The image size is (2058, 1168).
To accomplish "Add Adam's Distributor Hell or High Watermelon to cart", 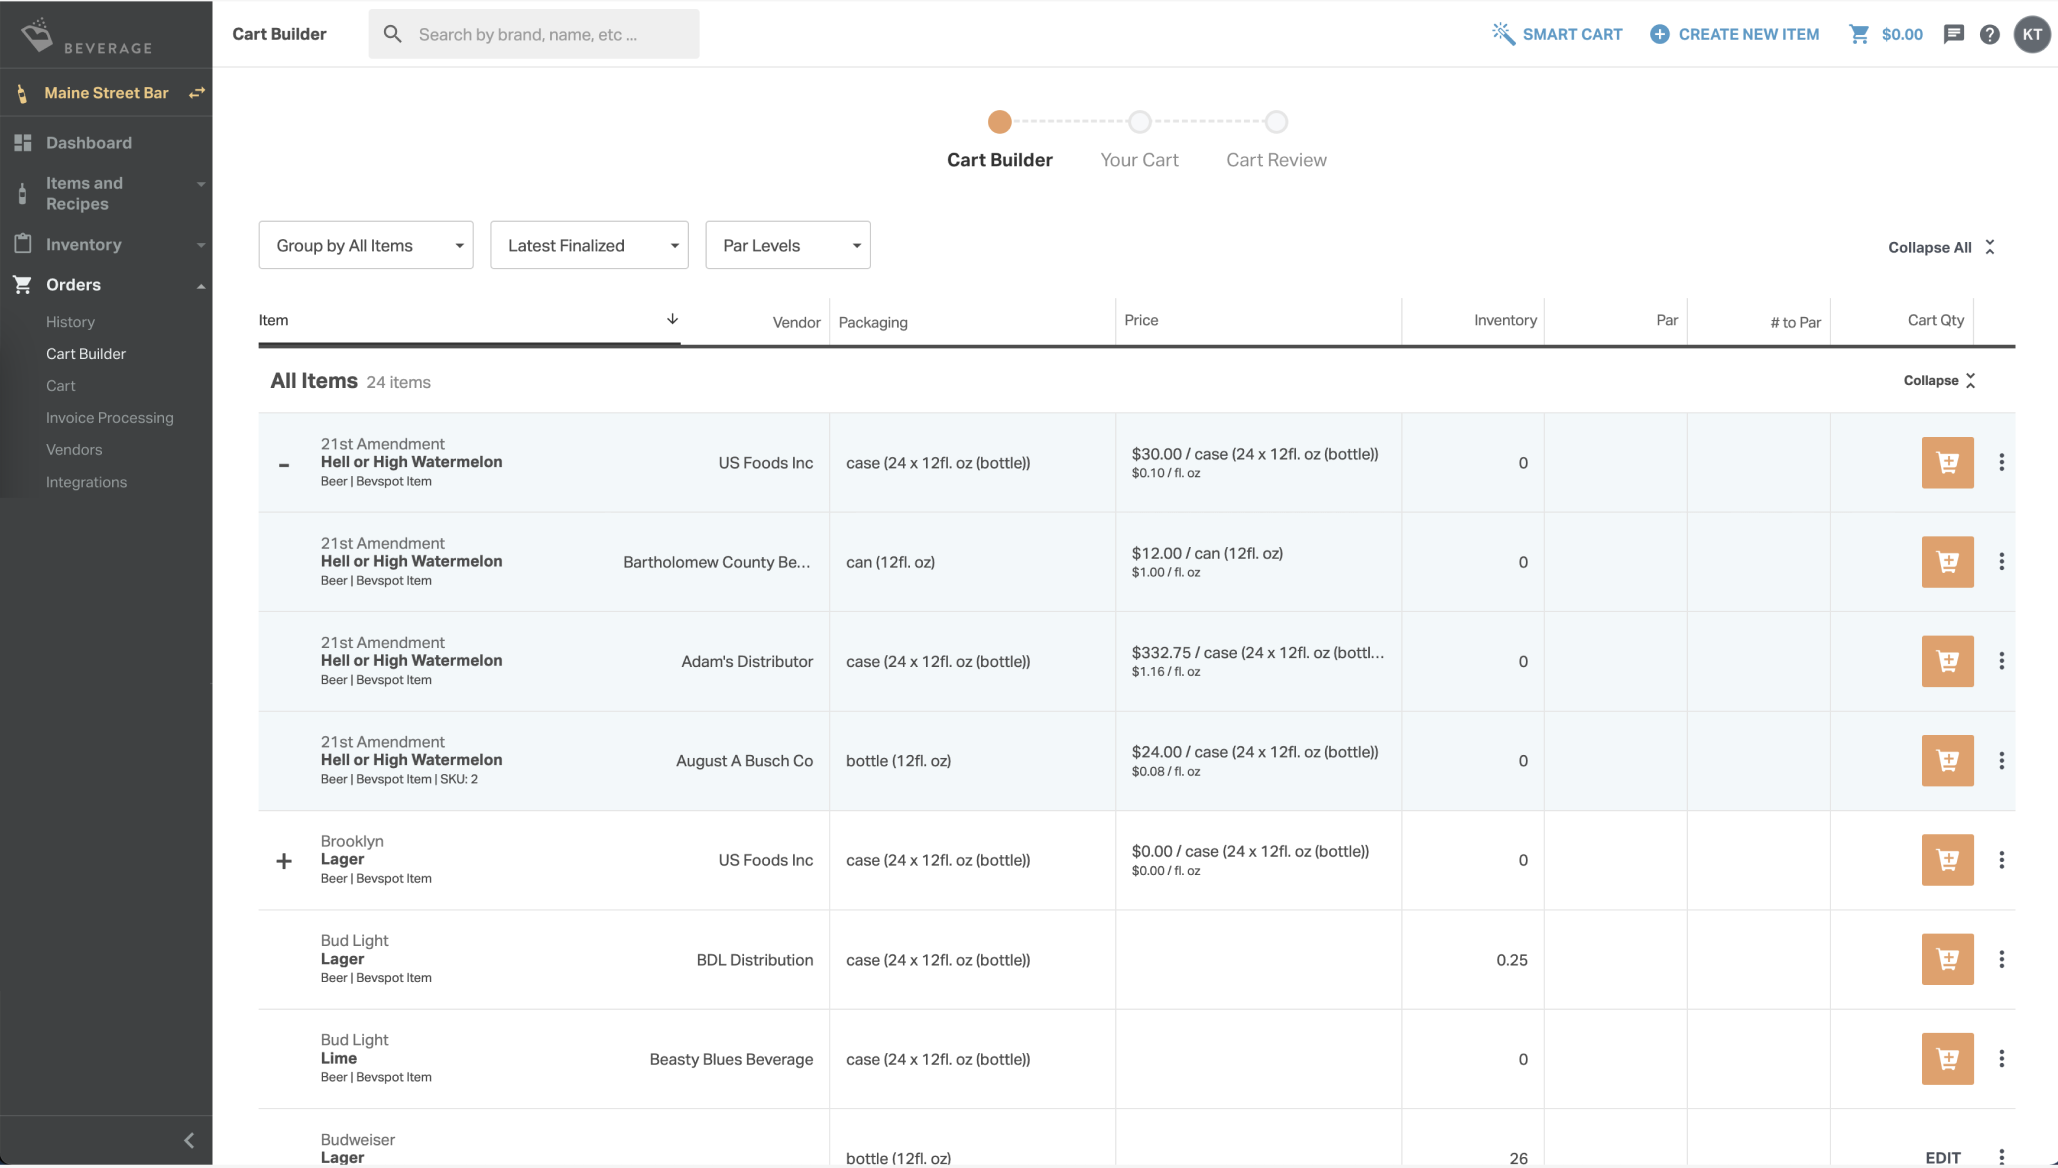I will click(x=1947, y=661).
